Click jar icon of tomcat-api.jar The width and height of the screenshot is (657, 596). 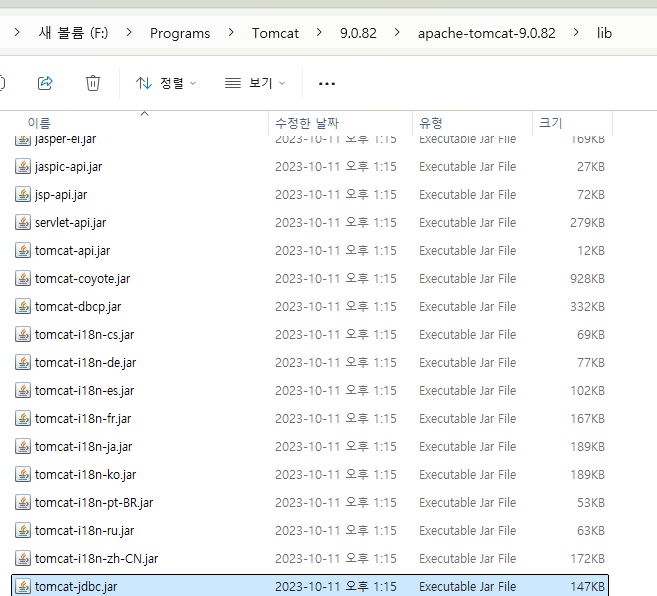click(x=23, y=251)
